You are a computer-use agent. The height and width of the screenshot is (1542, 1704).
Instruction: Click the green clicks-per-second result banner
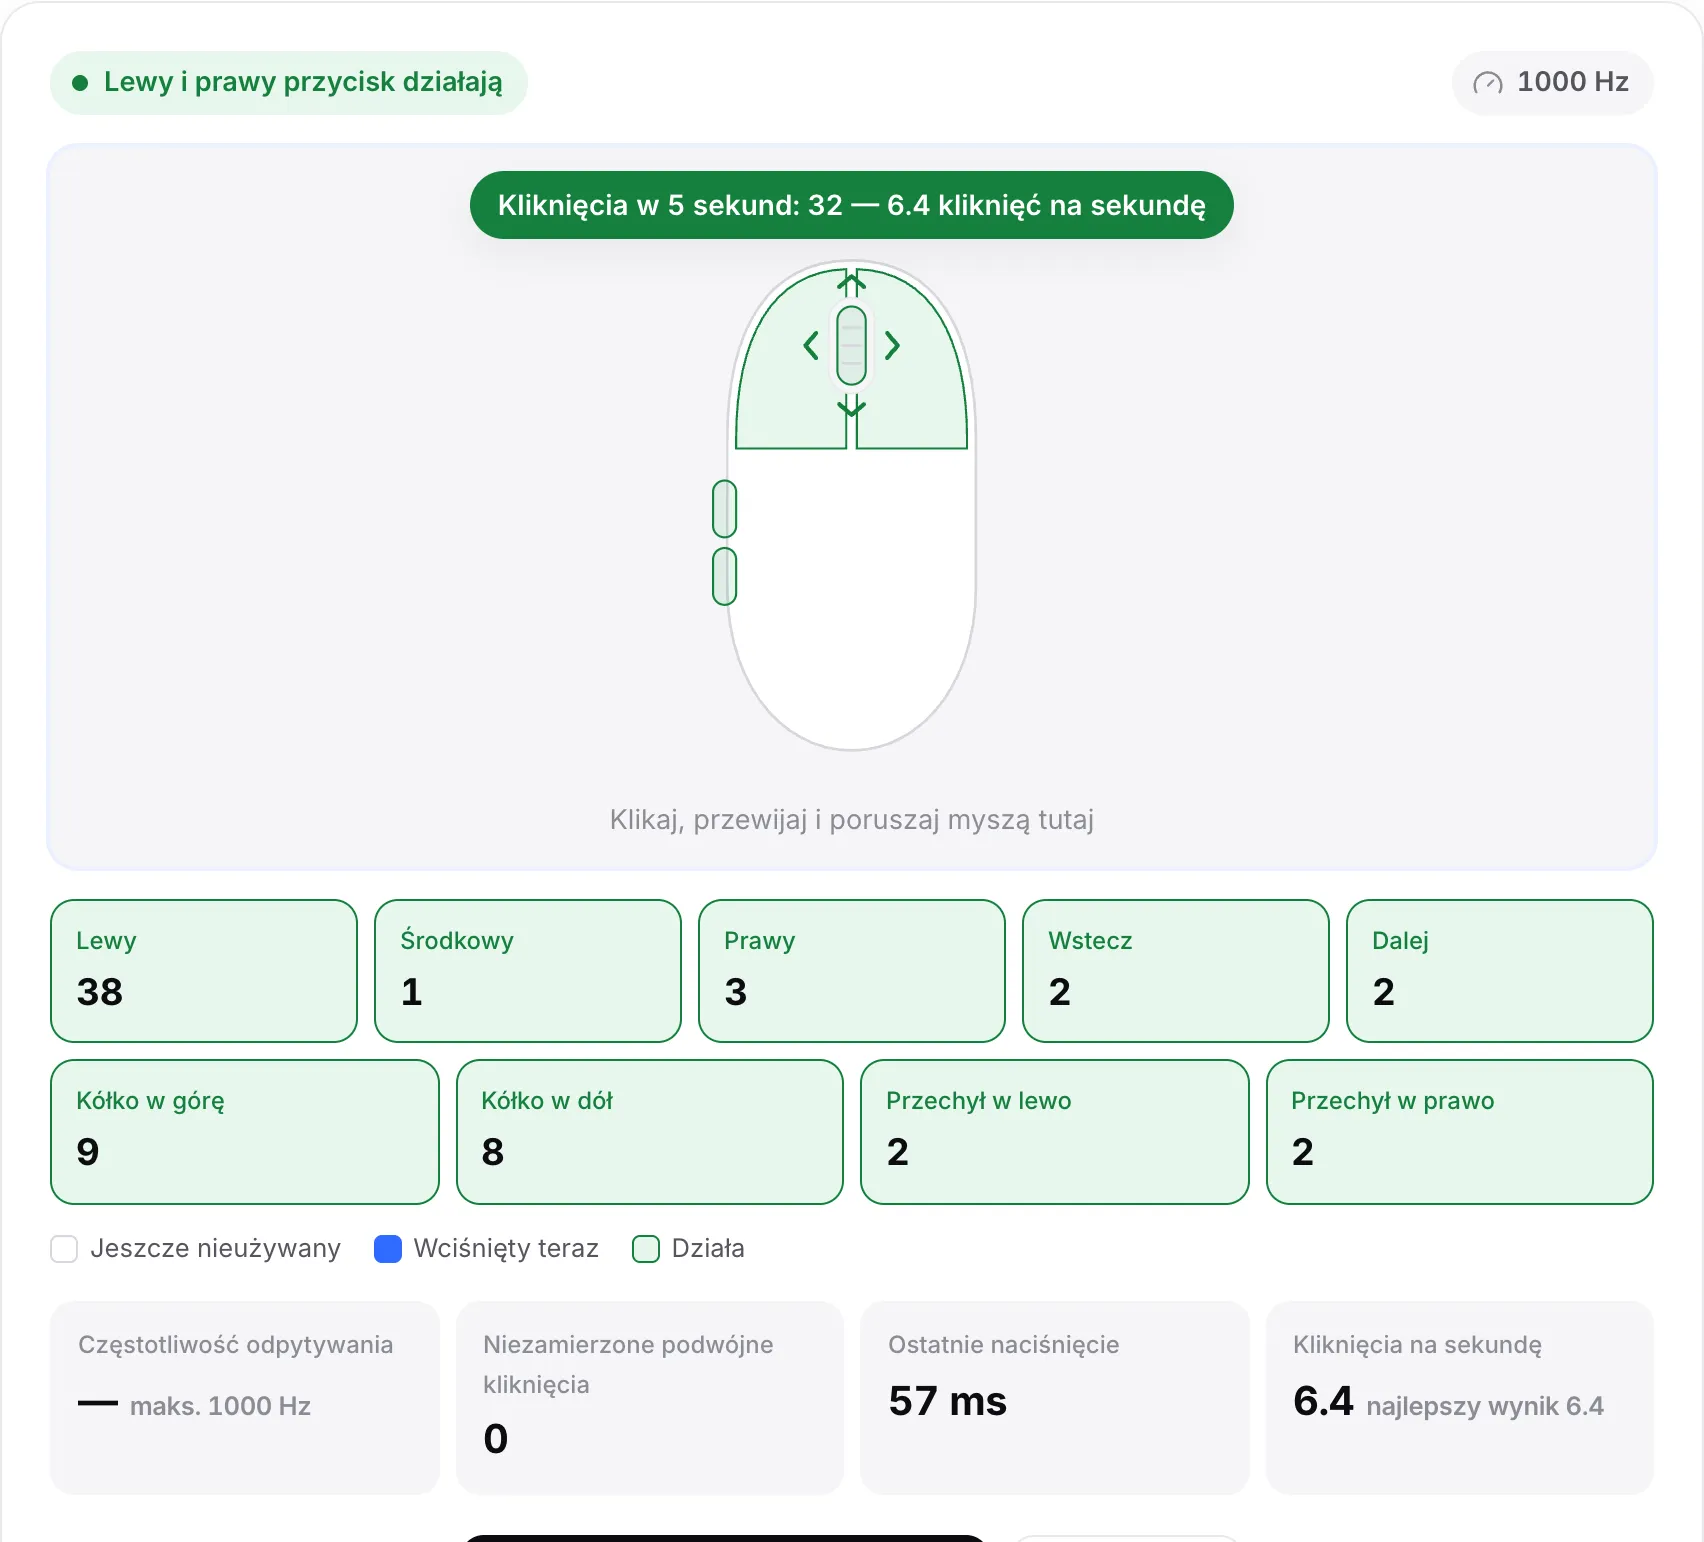852,205
